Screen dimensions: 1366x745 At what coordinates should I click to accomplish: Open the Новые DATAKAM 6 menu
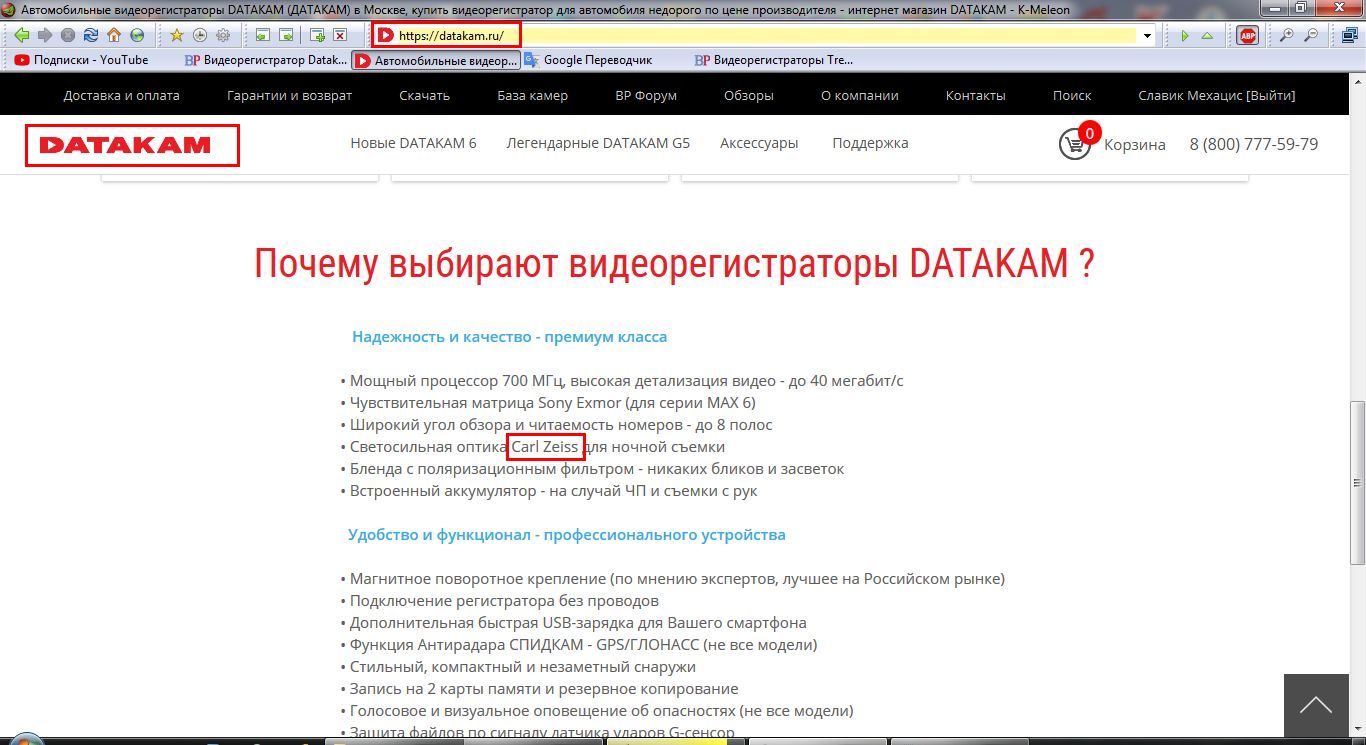pos(413,143)
